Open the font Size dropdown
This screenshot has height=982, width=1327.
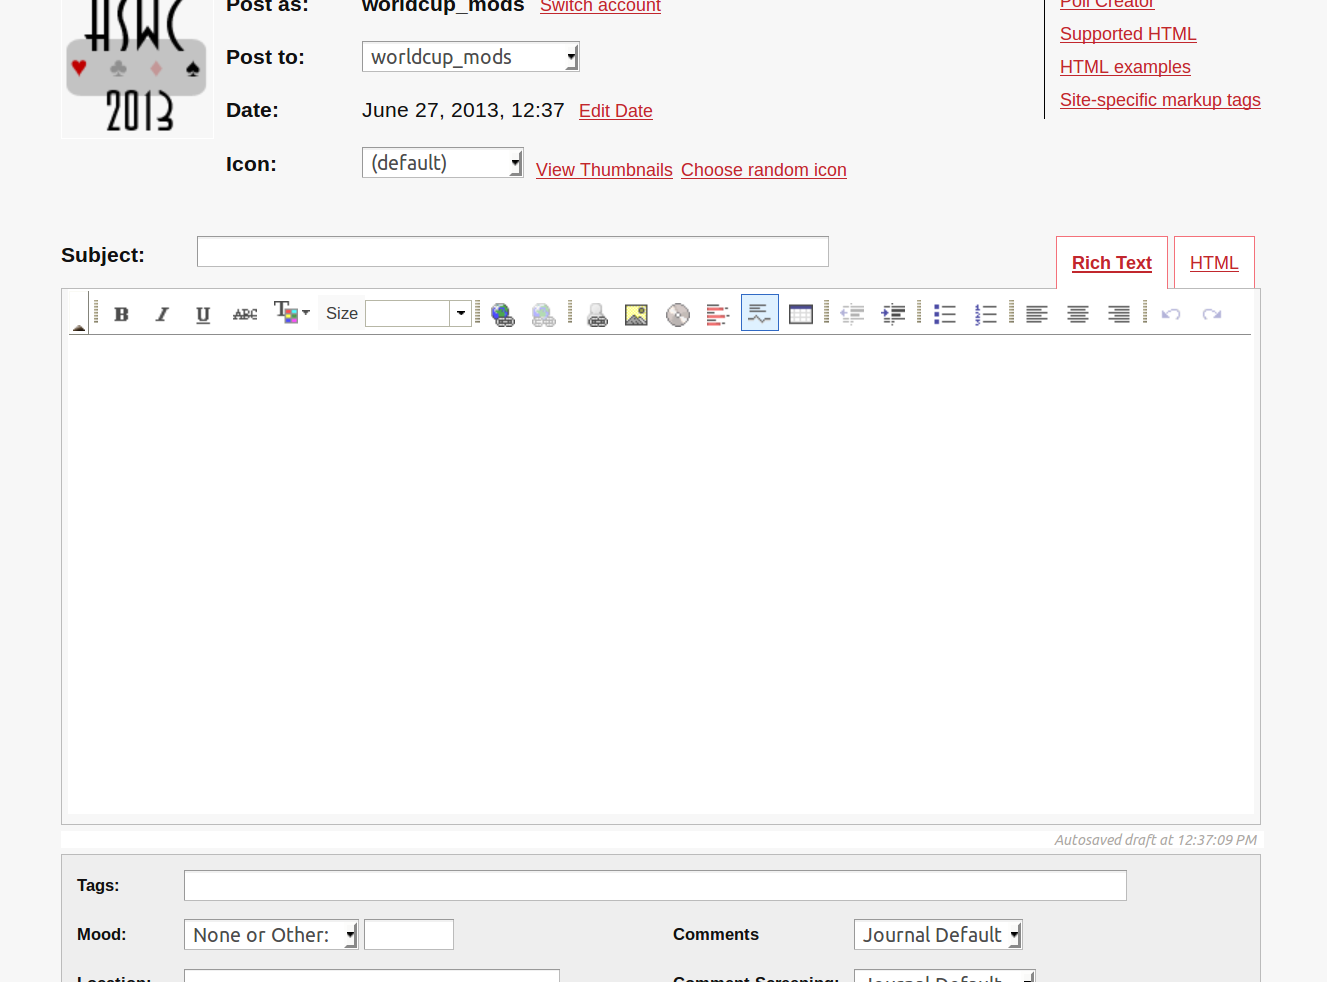click(x=460, y=314)
